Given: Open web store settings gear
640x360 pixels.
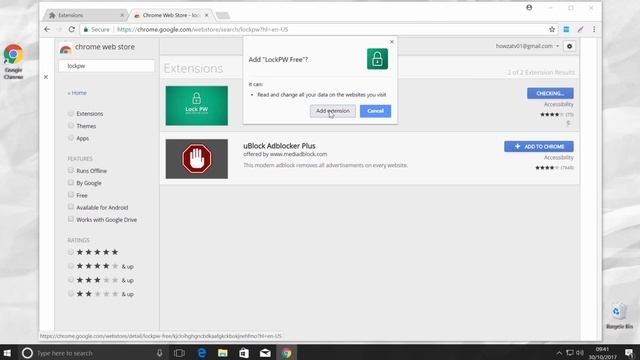Looking at the screenshot, I should (569, 46).
